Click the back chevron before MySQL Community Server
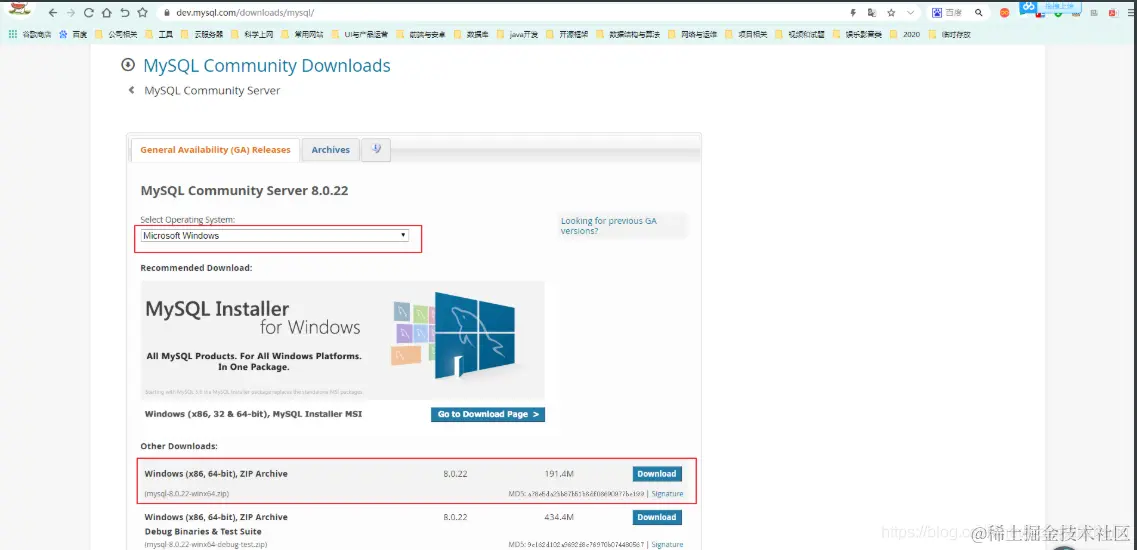This screenshot has width=1137, height=550. click(131, 91)
